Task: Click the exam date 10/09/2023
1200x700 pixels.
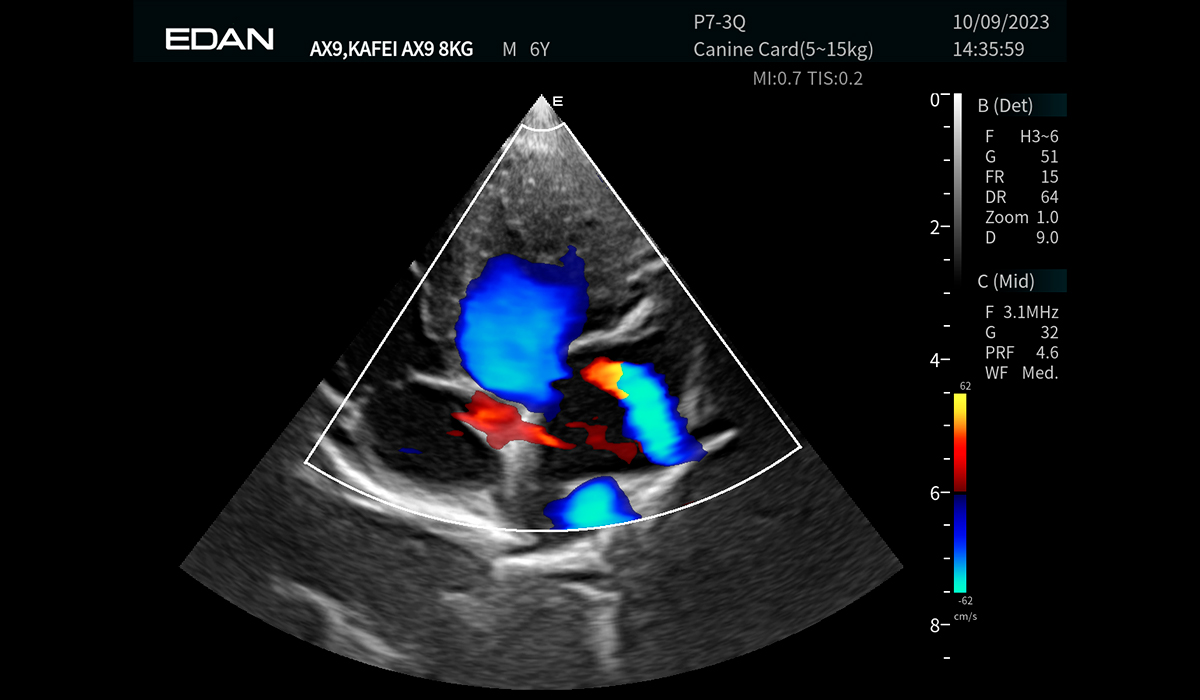Action: 1002,21
